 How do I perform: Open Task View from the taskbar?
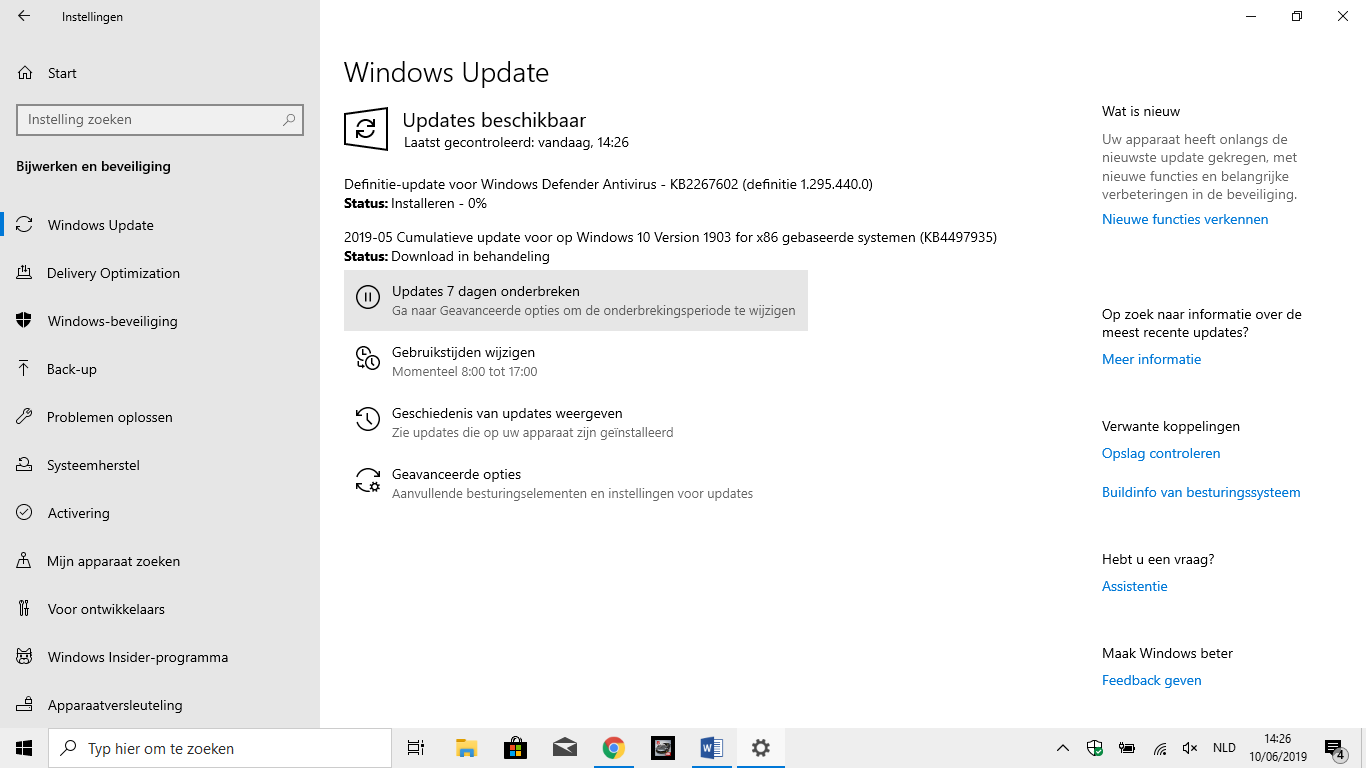pos(416,748)
